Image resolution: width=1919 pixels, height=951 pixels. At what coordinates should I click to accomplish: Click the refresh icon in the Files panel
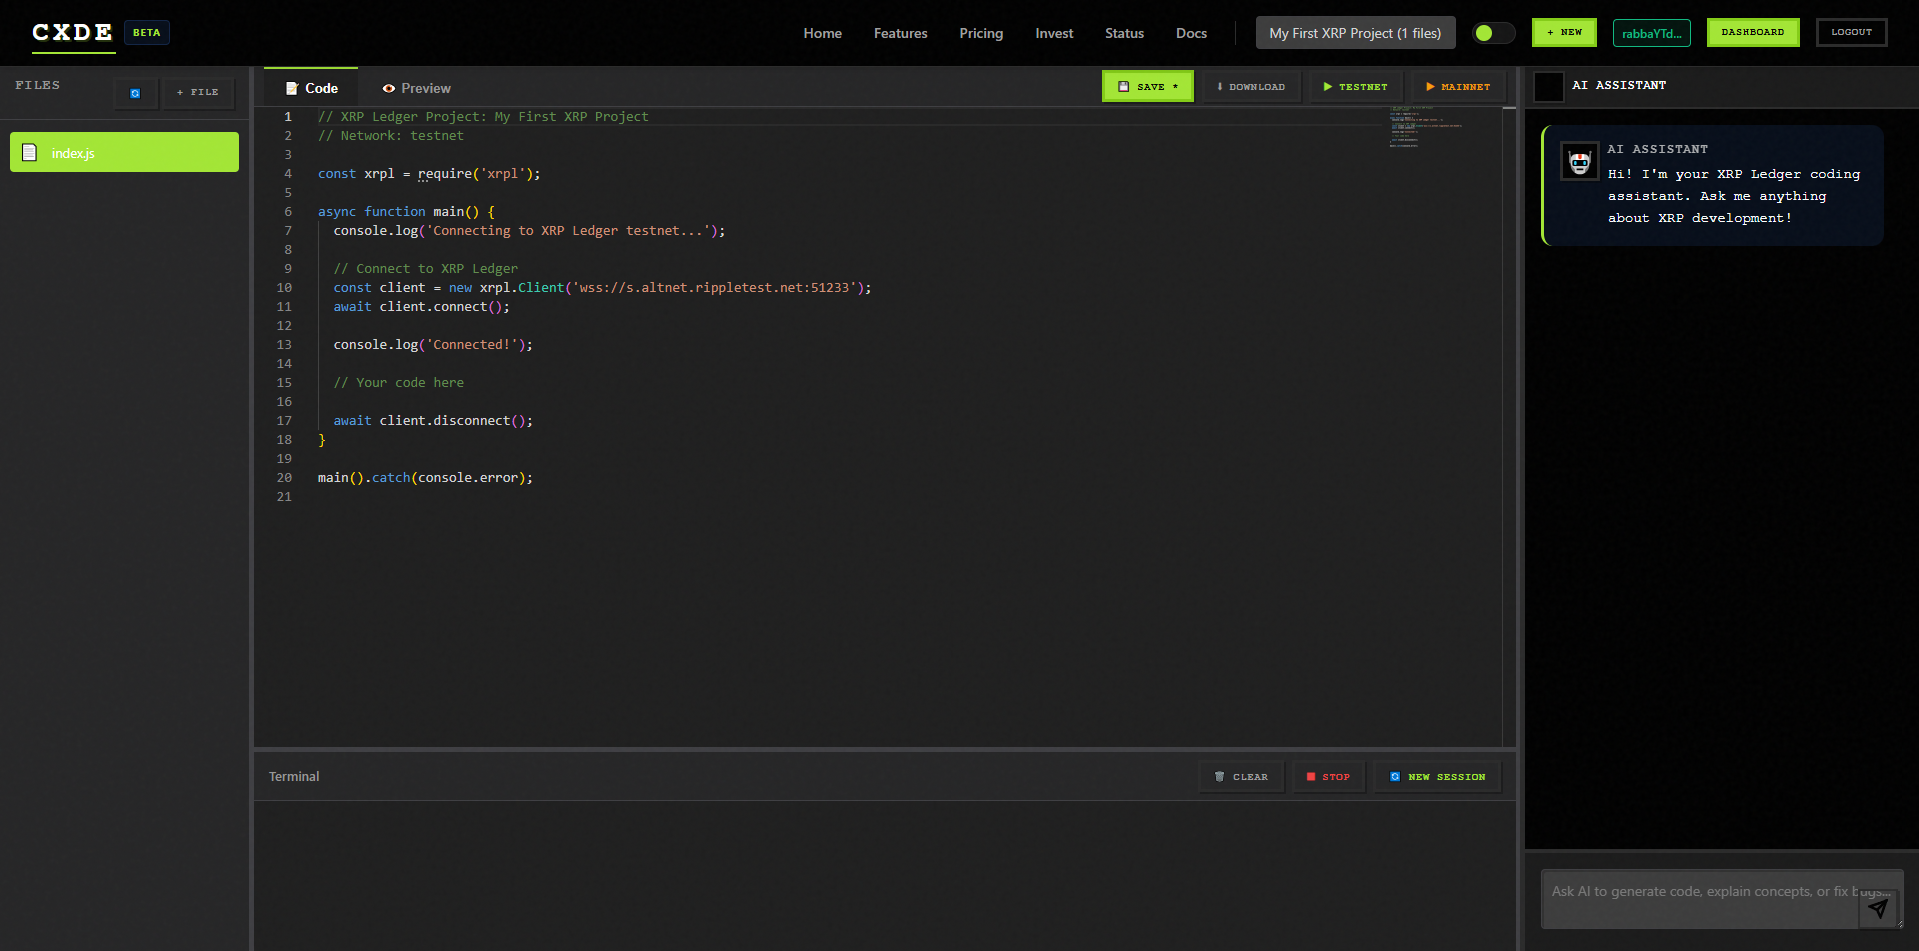135,93
